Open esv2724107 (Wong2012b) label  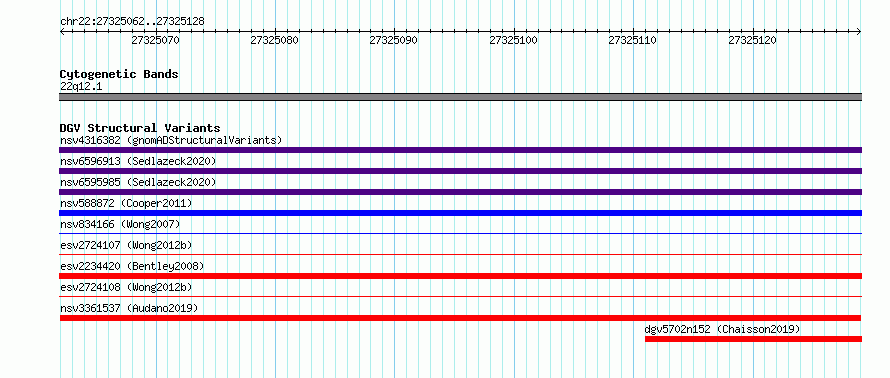click(126, 245)
